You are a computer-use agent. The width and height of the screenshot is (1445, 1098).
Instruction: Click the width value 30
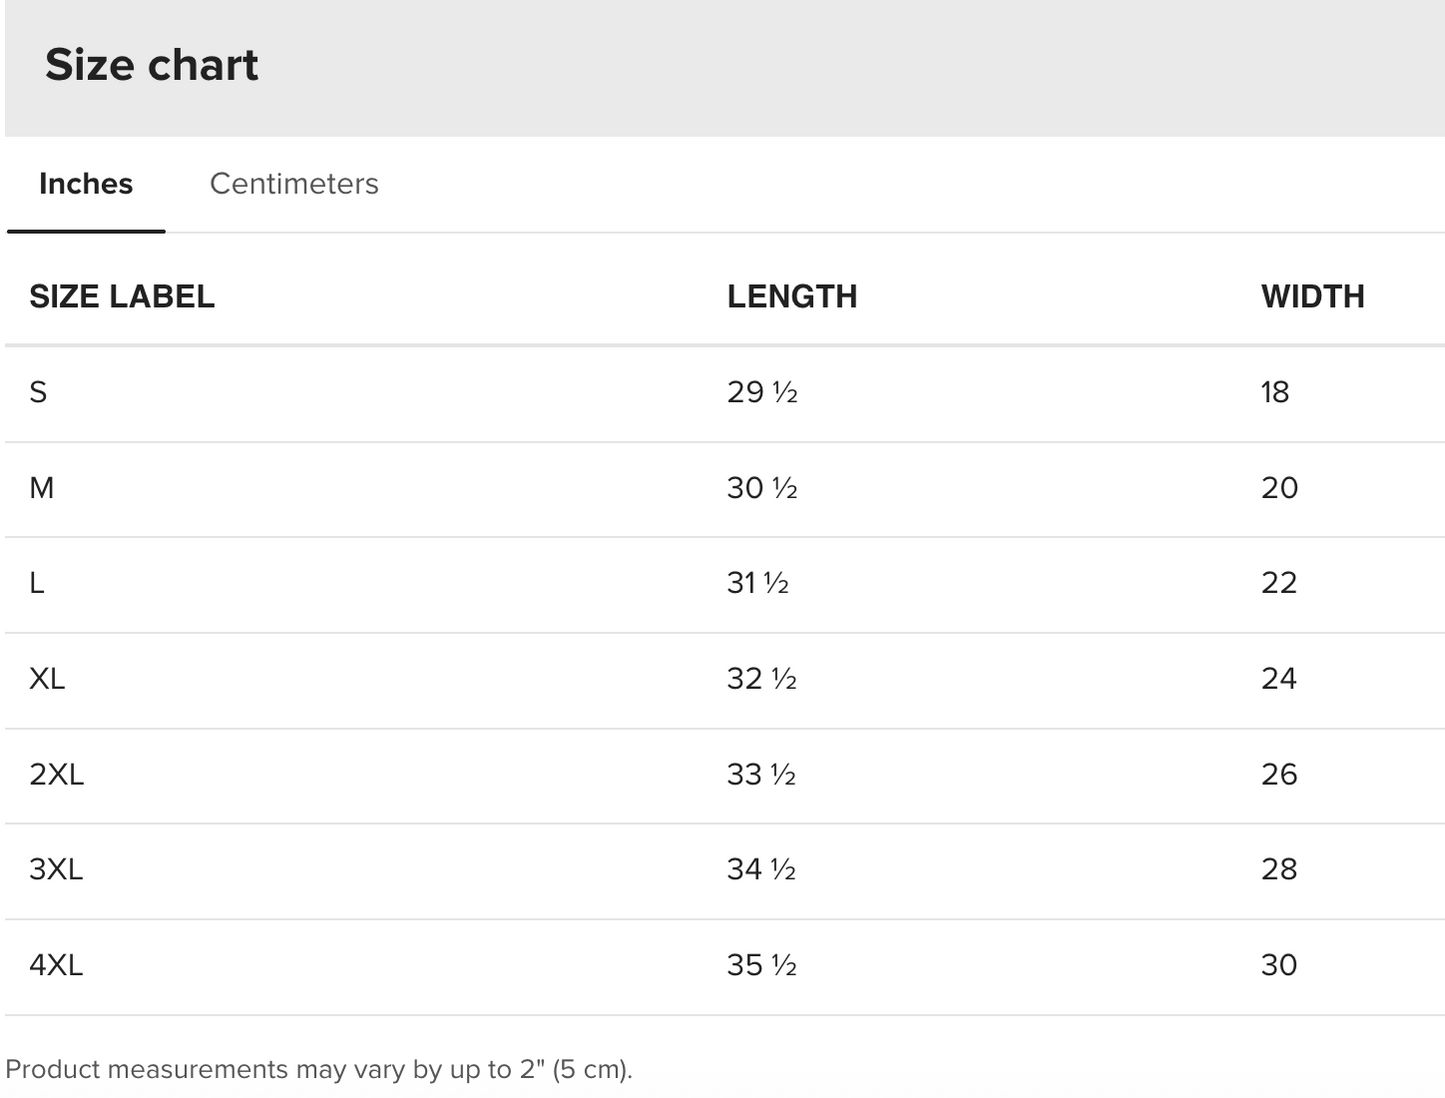click(x=1279, y=965)
